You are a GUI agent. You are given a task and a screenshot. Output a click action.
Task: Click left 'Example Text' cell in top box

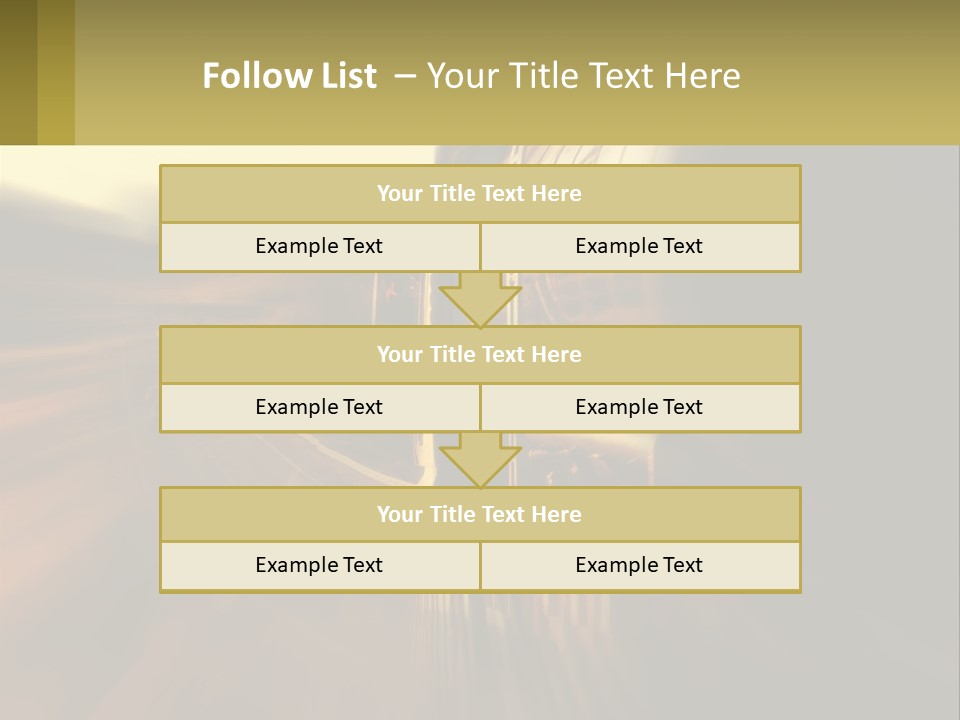319,247
